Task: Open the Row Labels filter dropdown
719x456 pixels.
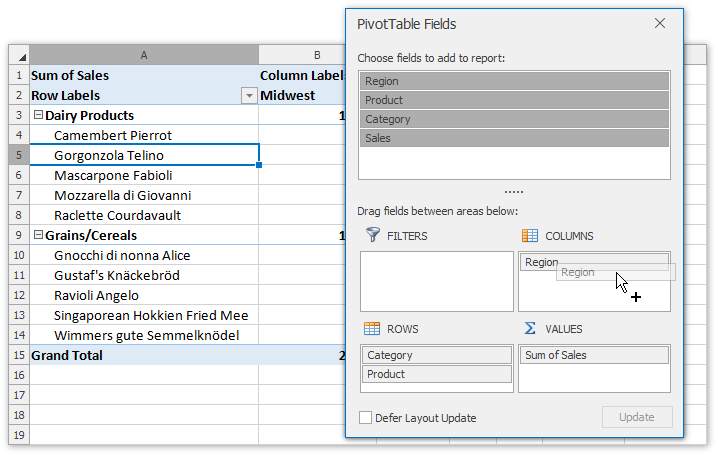Action: point(249,96)
